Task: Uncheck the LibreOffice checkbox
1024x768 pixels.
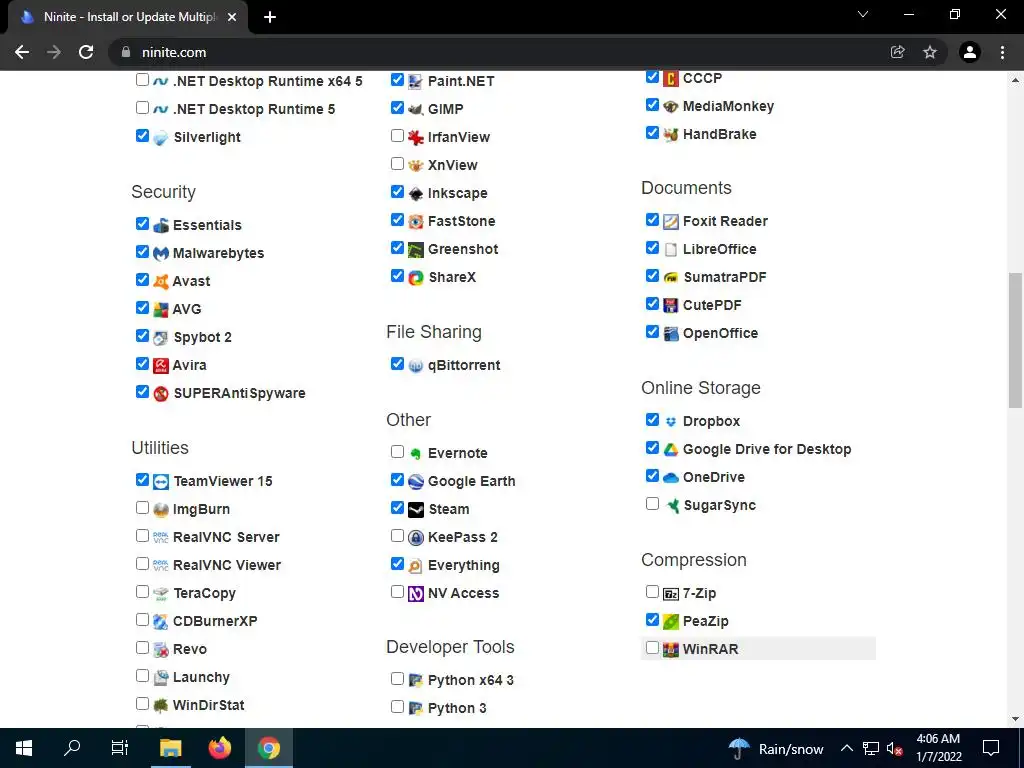Action: [652, 248]
